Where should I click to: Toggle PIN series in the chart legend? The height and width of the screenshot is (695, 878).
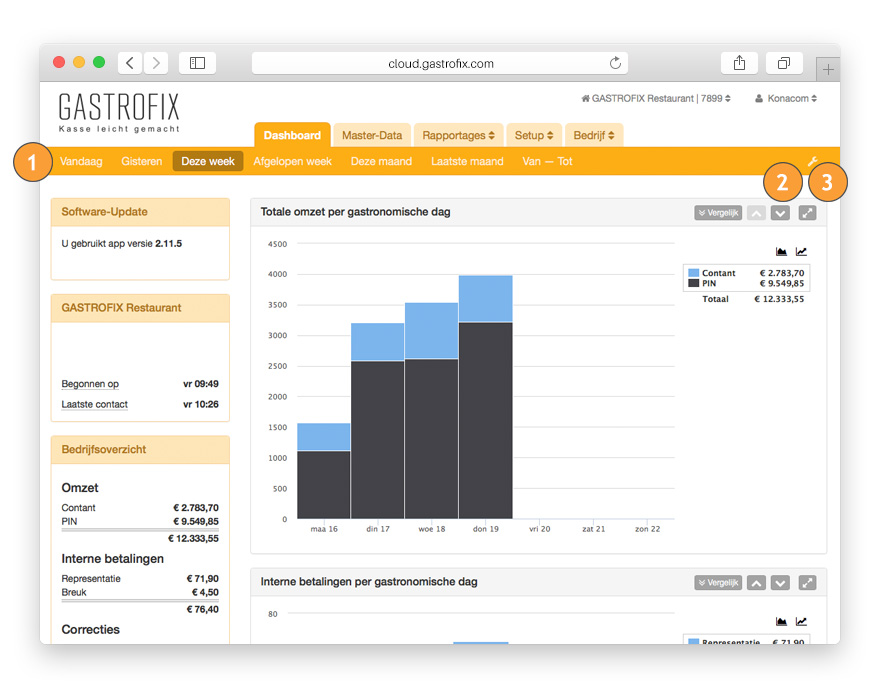(x=709, y=284)
